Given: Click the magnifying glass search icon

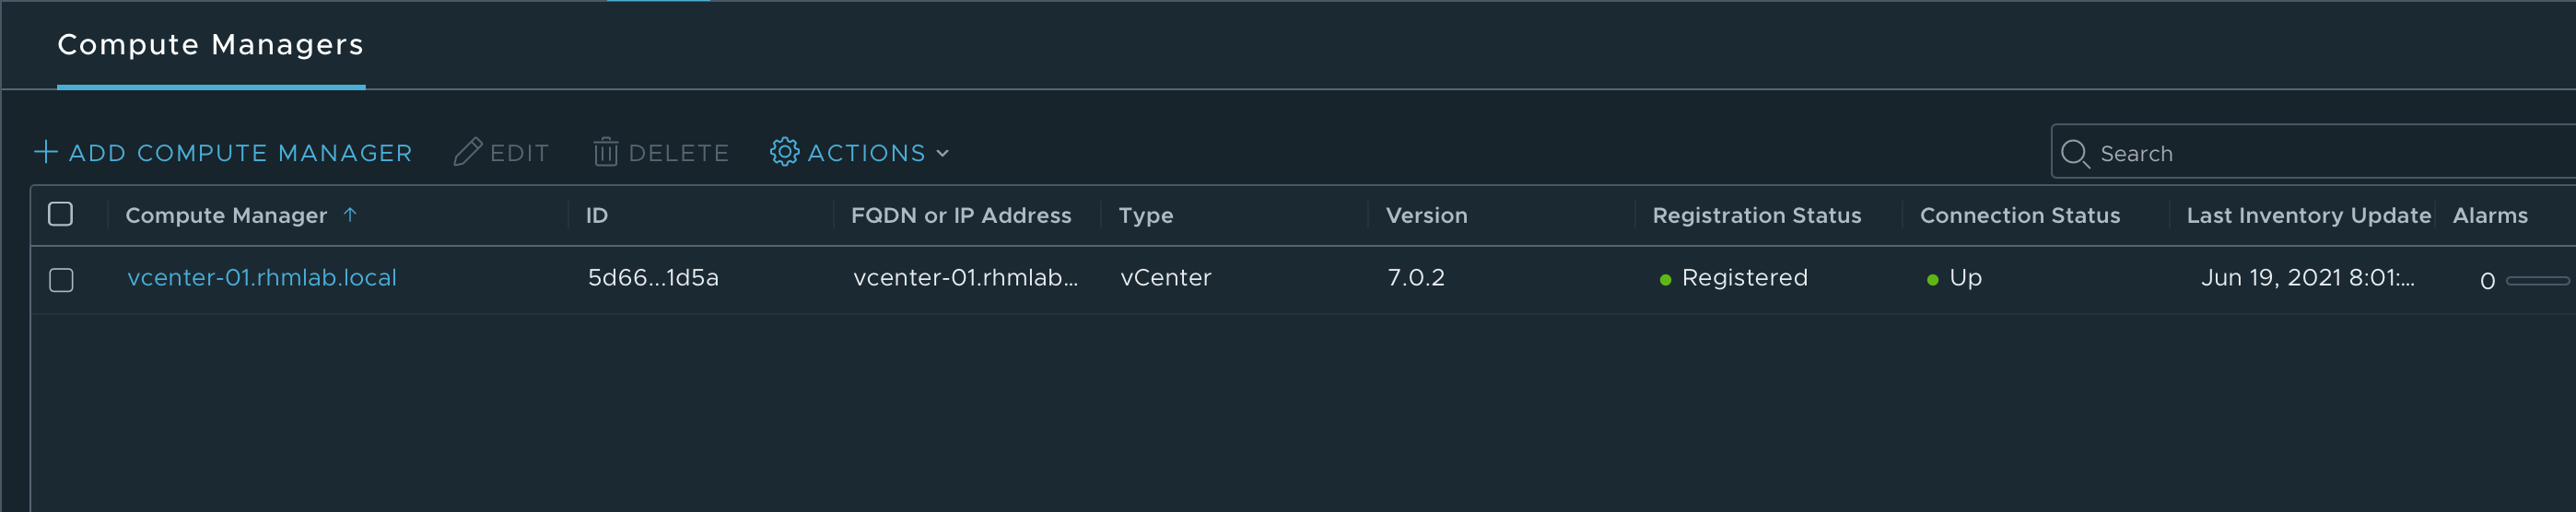Looking at the screenshot, I should [2076, 153].
